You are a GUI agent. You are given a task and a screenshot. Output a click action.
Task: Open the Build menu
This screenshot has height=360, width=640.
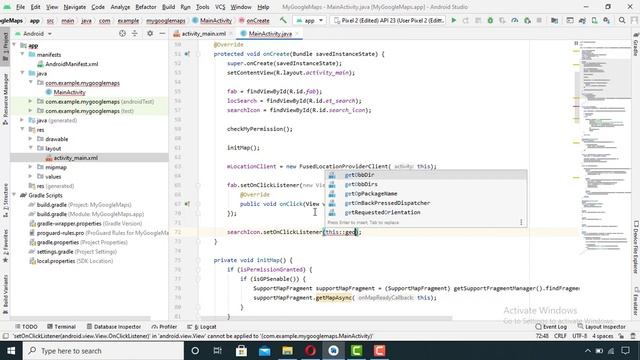click(x=168, y=7)
